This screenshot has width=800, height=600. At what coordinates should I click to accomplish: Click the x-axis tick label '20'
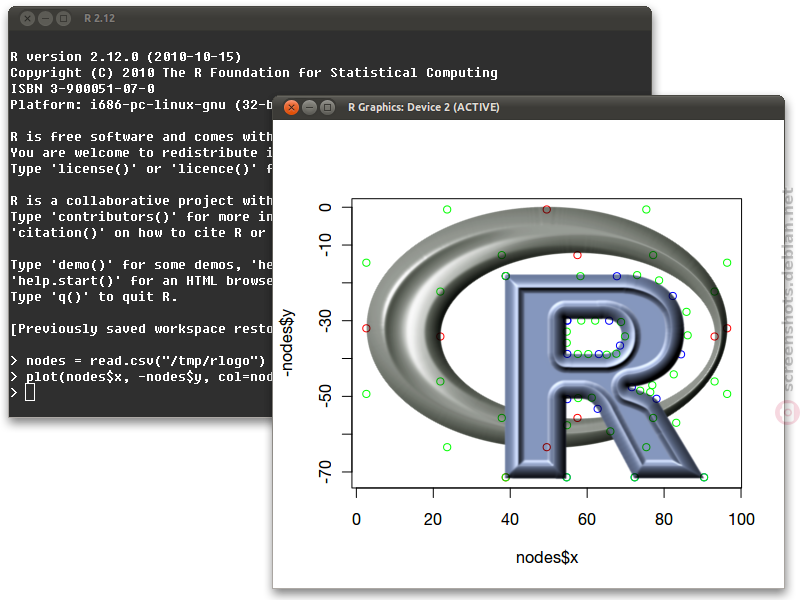click(433, 519)
